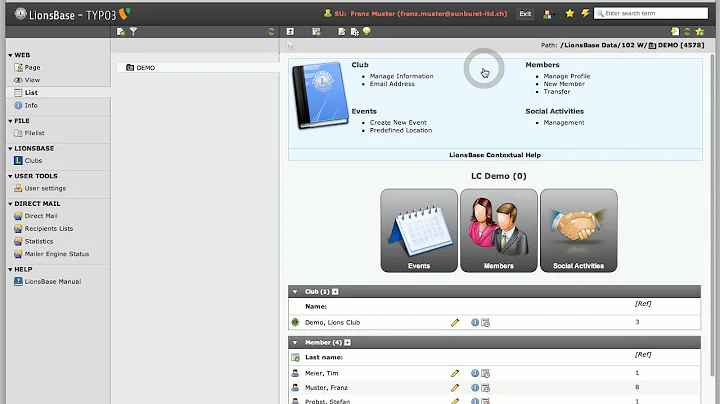
Task: Click the blue LionsBase book image
Action: point(320,95)
